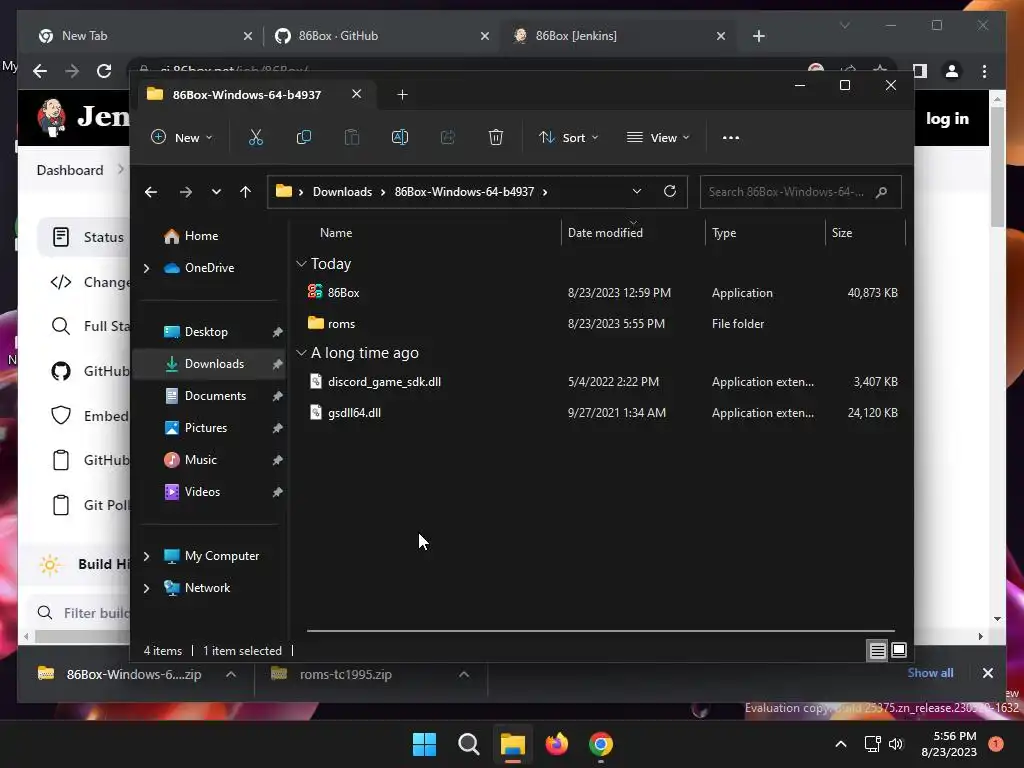Open Windows Start menu
1024x768 pixels.
pos(424,744)
